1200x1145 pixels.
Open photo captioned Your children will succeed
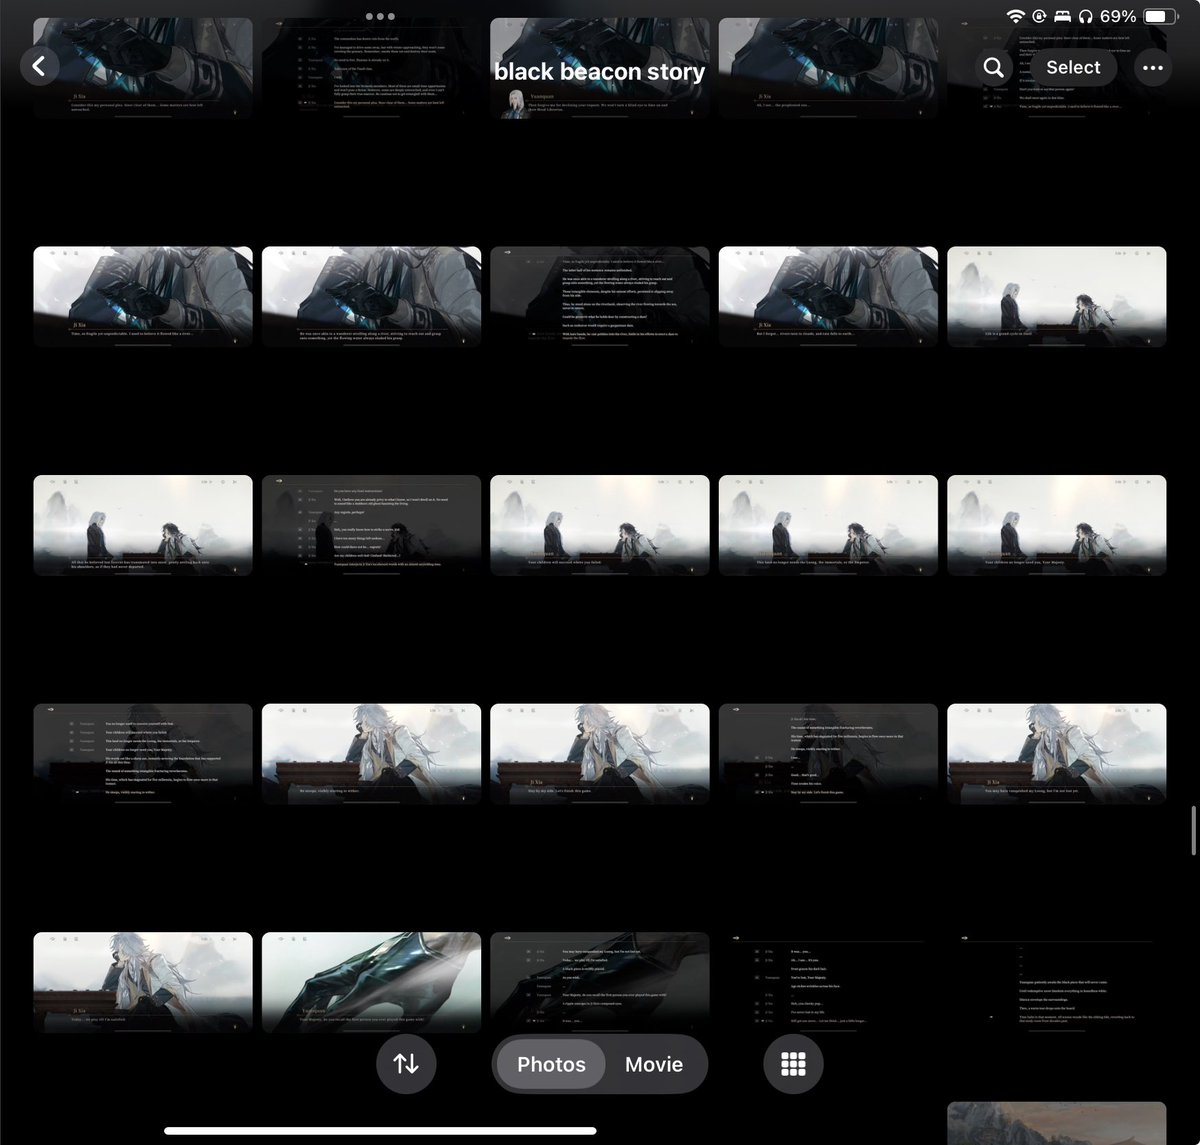click(x=600, y=525)
